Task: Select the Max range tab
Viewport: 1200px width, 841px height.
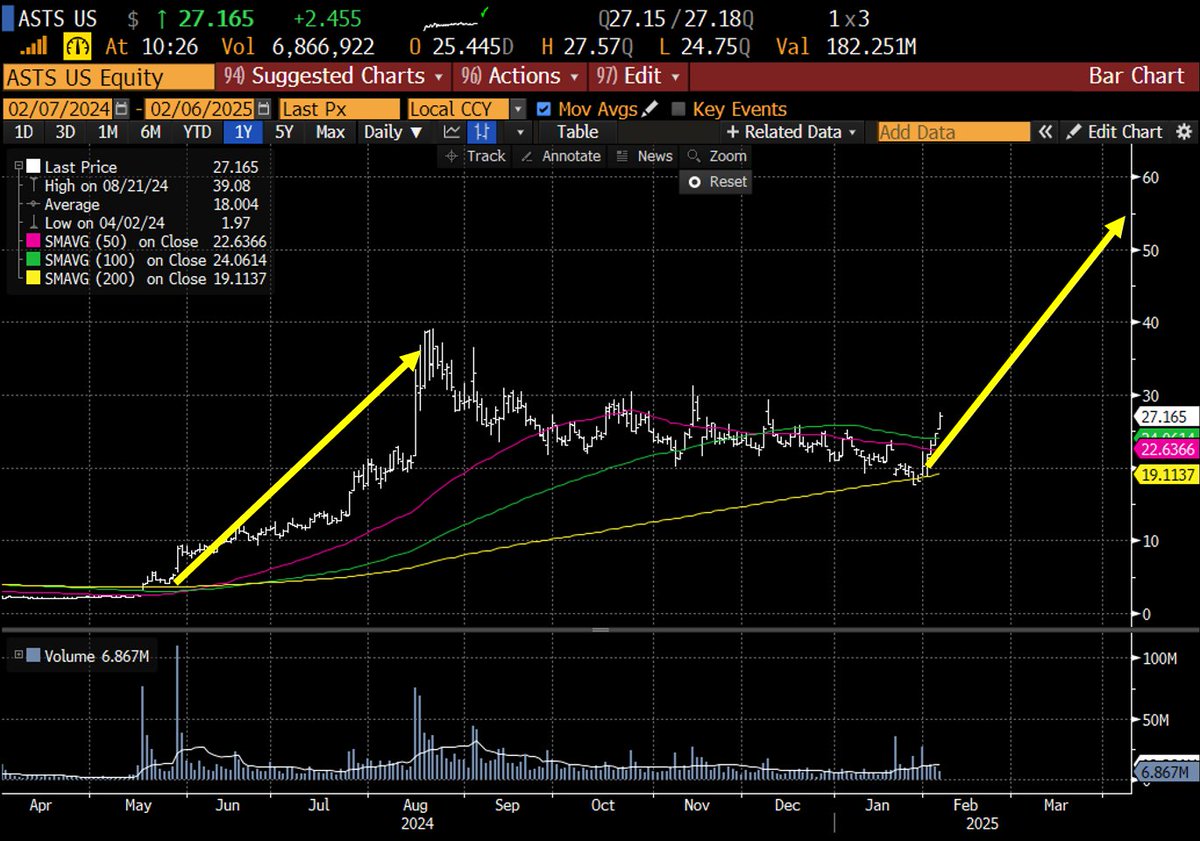Action: (330, 132)
